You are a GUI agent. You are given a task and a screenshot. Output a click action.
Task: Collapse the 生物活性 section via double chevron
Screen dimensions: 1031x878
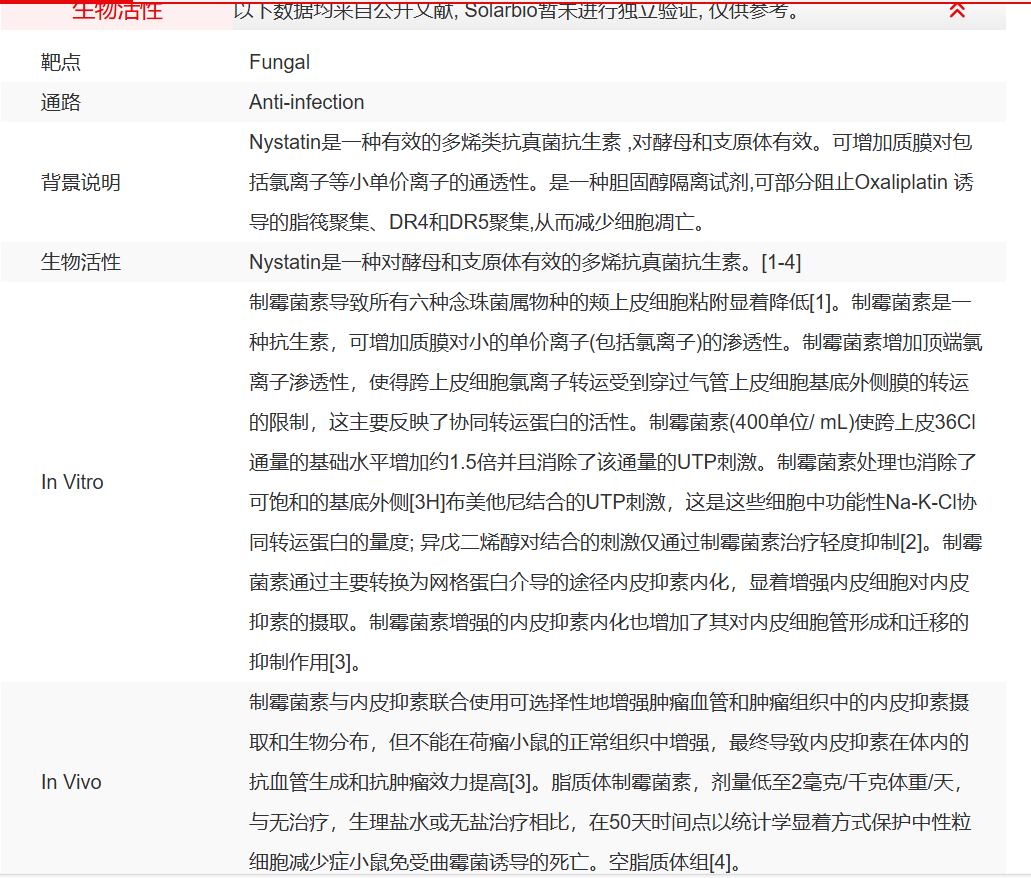pyautogui.click(x=957, y=10)
